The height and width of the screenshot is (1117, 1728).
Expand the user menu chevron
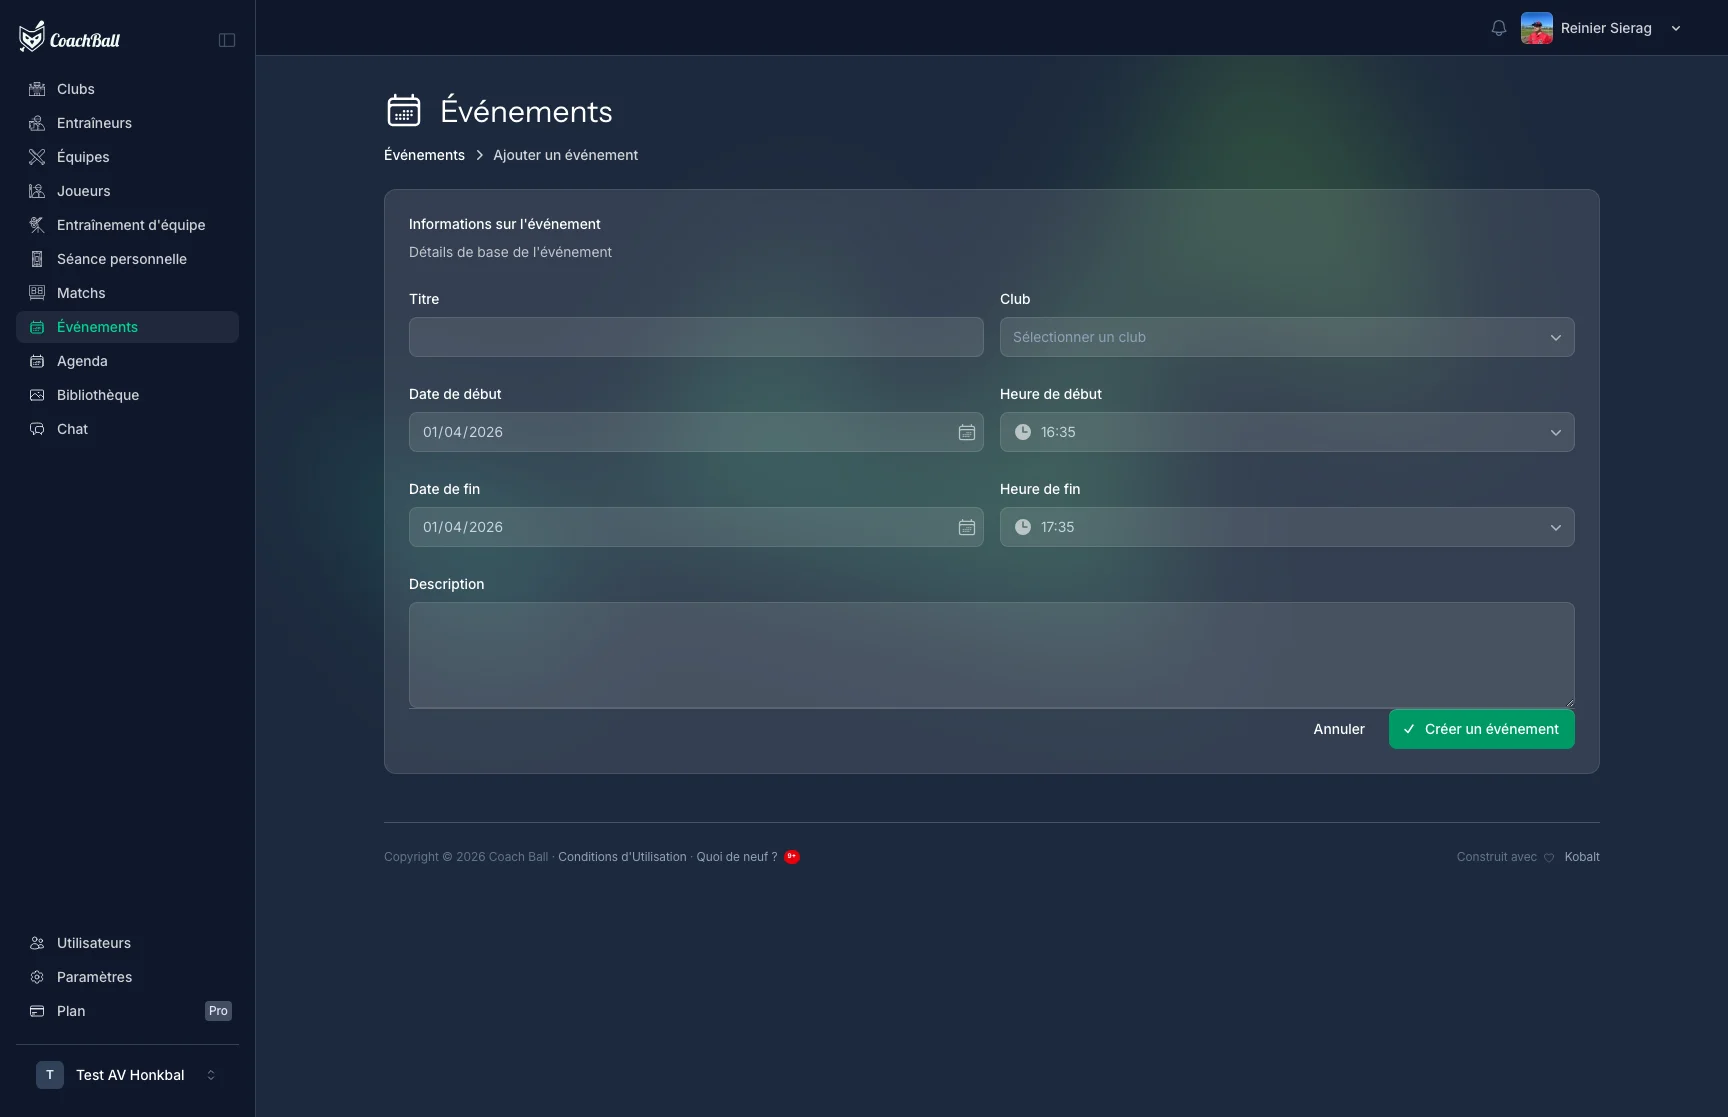tap(1676, 28)
